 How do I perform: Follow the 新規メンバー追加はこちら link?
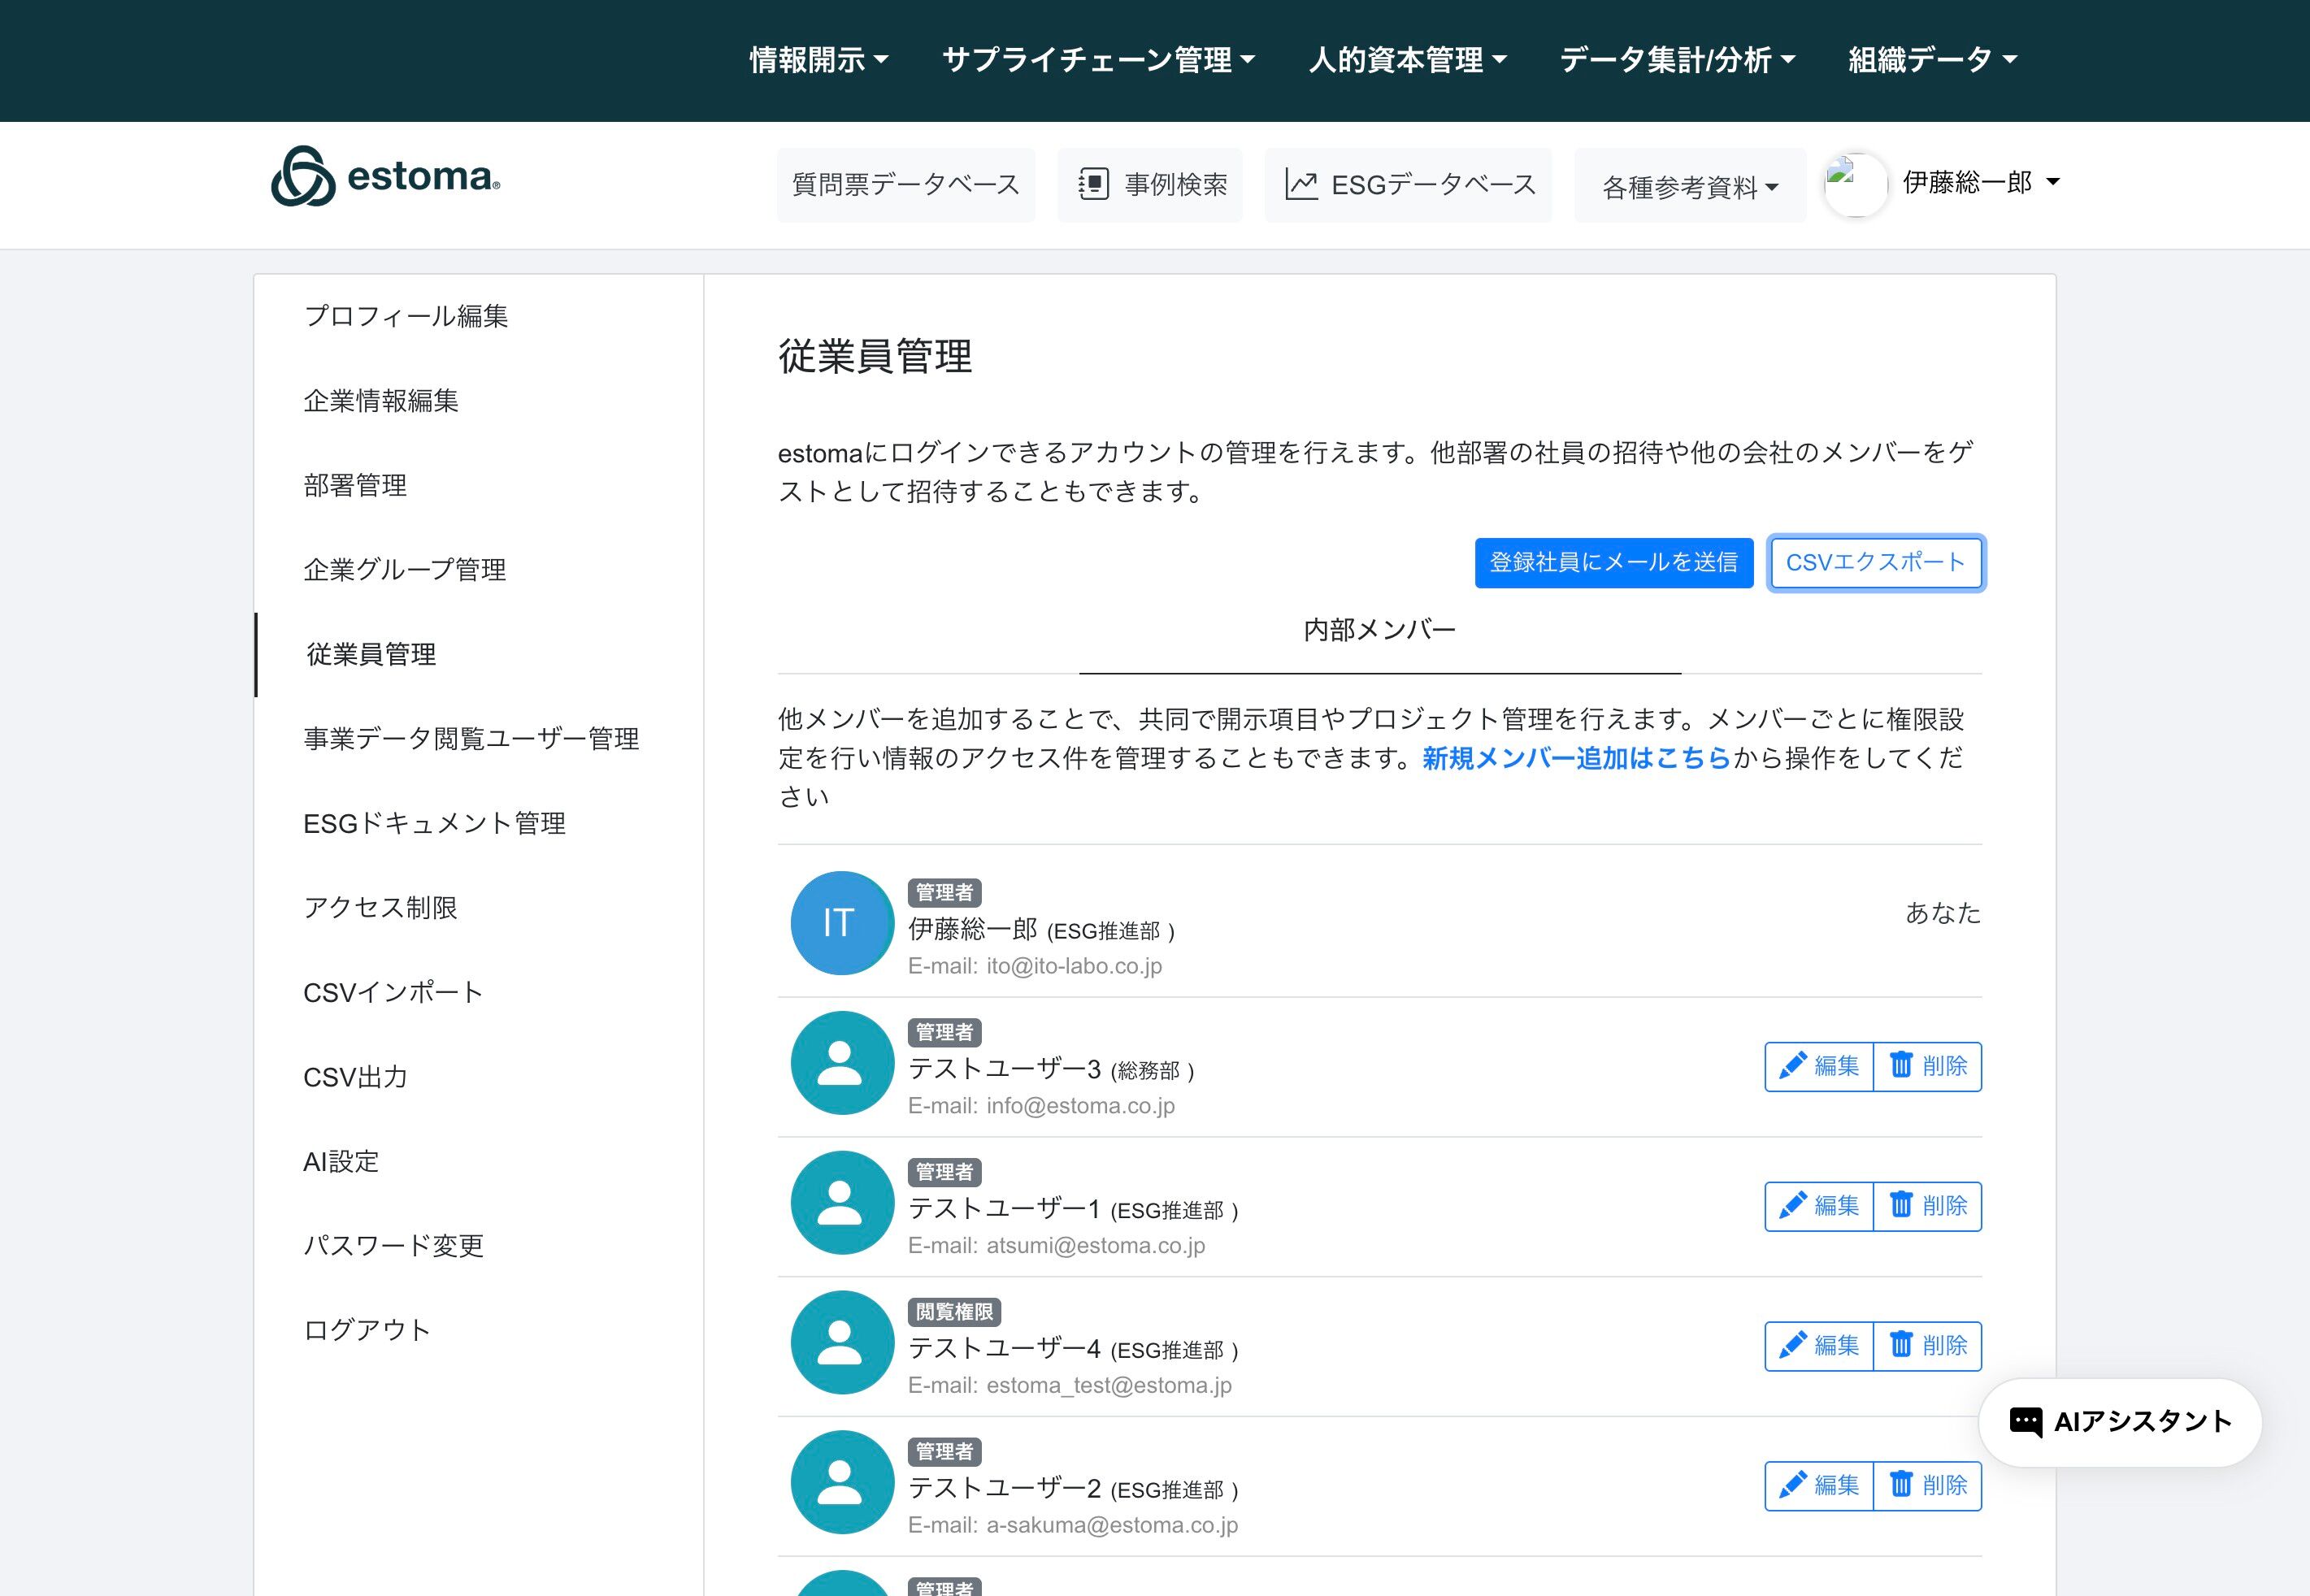point(1576,758)
